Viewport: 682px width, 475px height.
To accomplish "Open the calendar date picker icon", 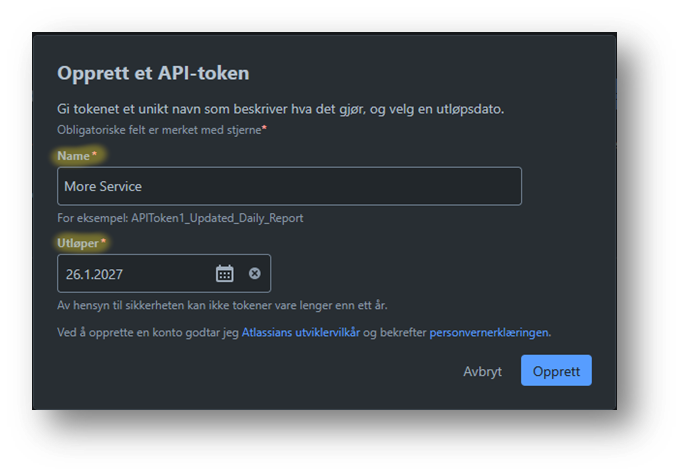I will click(x=225, y=273).
